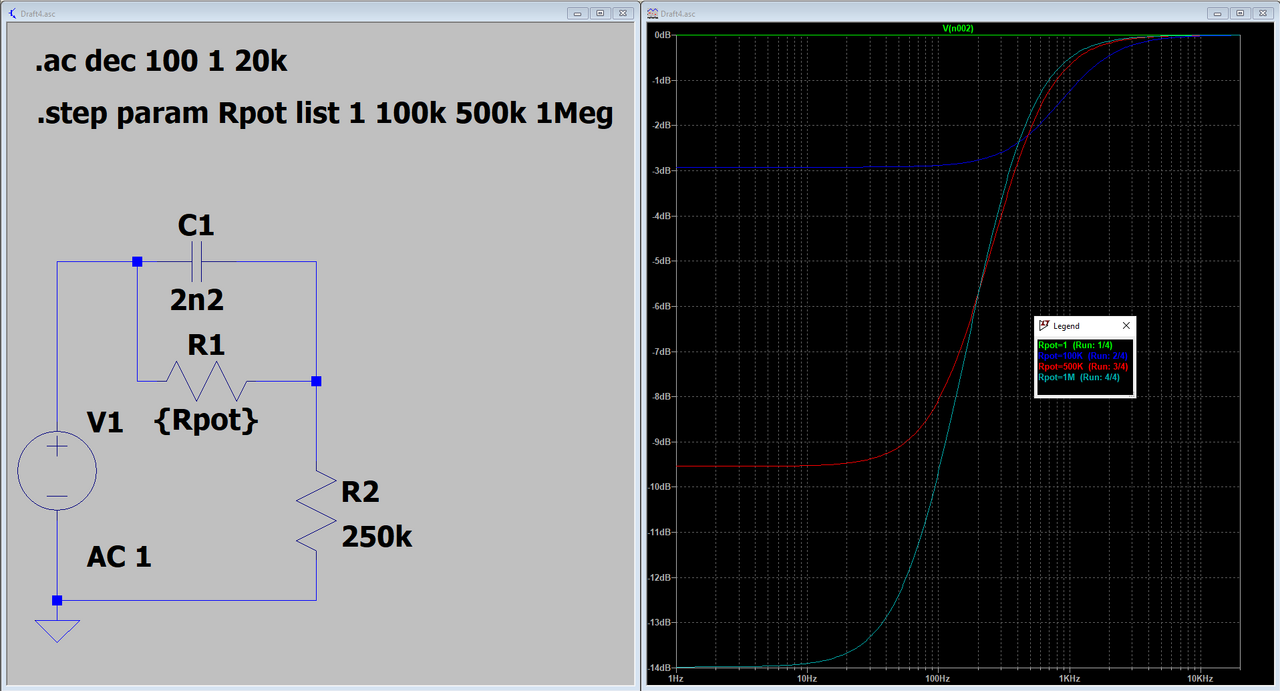Click the V(n002) trace label
Screen dimensions: 1280x691
(x=957, y=29)
